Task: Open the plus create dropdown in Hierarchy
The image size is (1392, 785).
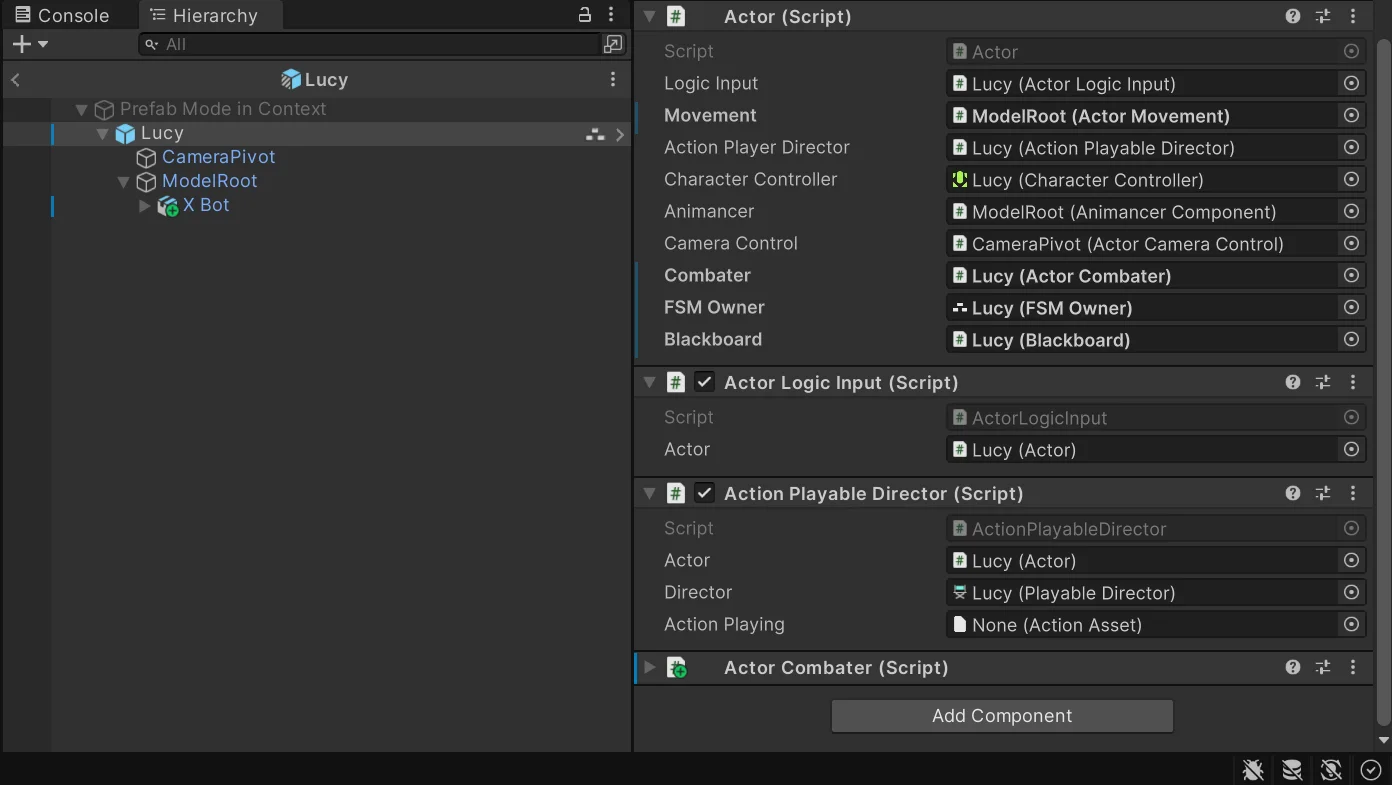Action: (30, 44)
